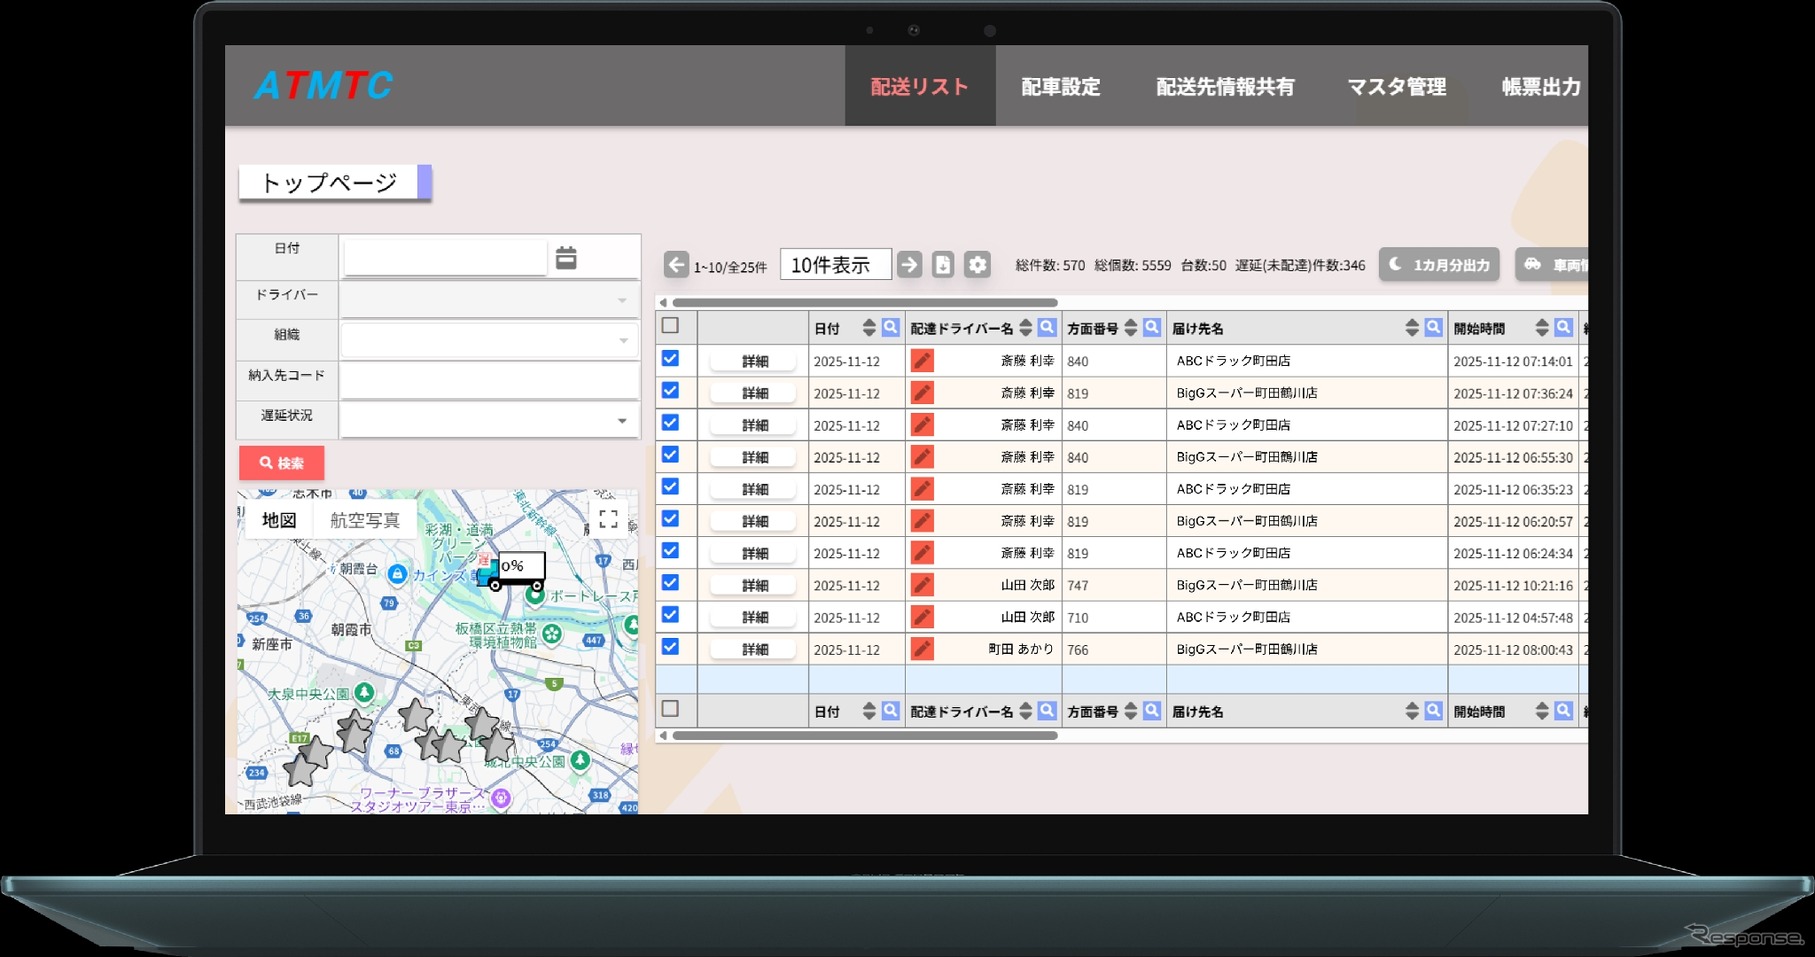Click the 検索 search button

click(281, 462)
